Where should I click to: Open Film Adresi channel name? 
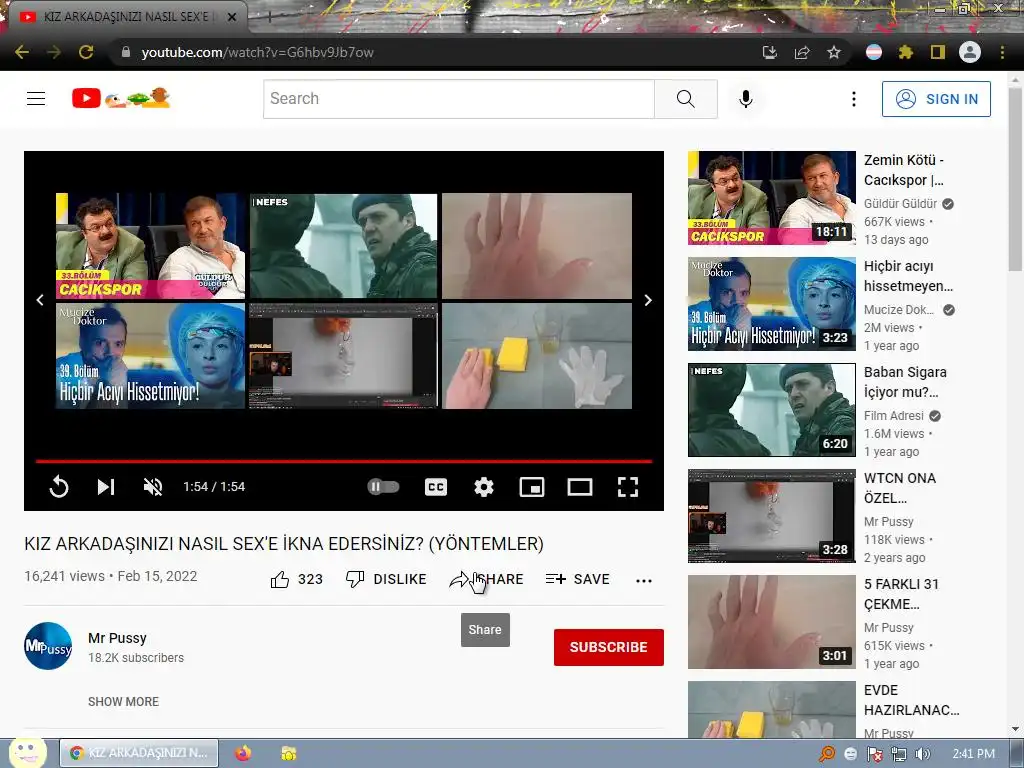click(x=894, y=416)
